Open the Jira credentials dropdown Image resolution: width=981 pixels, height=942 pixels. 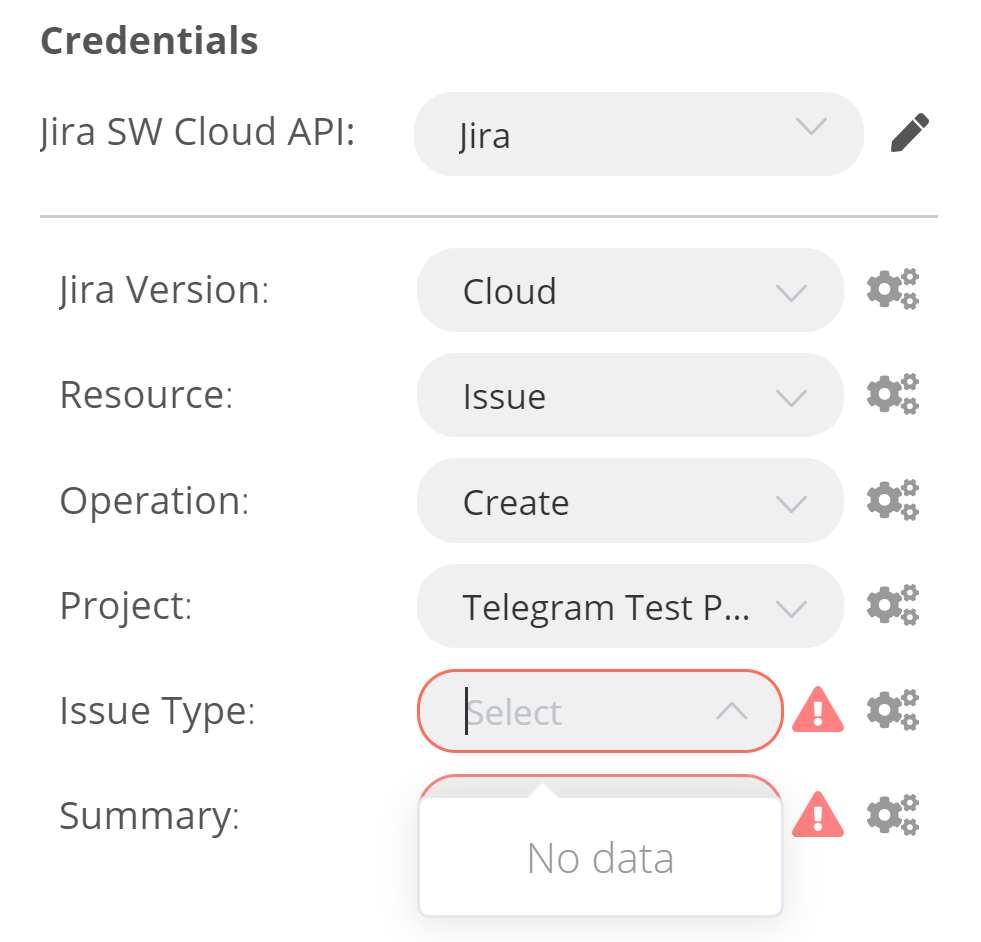point(638,134)
